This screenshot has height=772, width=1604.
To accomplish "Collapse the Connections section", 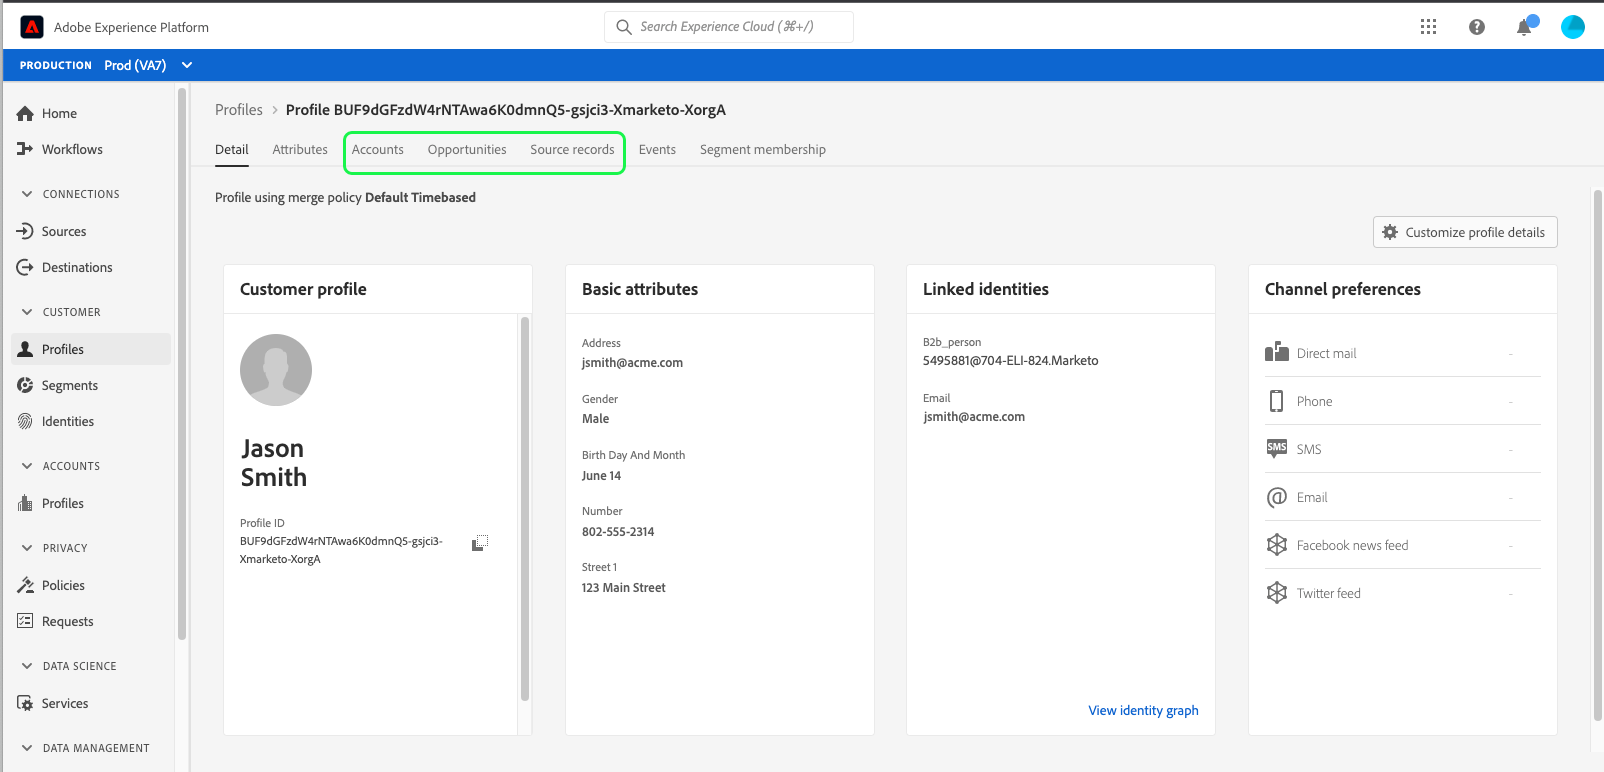I will click(27, 194).
